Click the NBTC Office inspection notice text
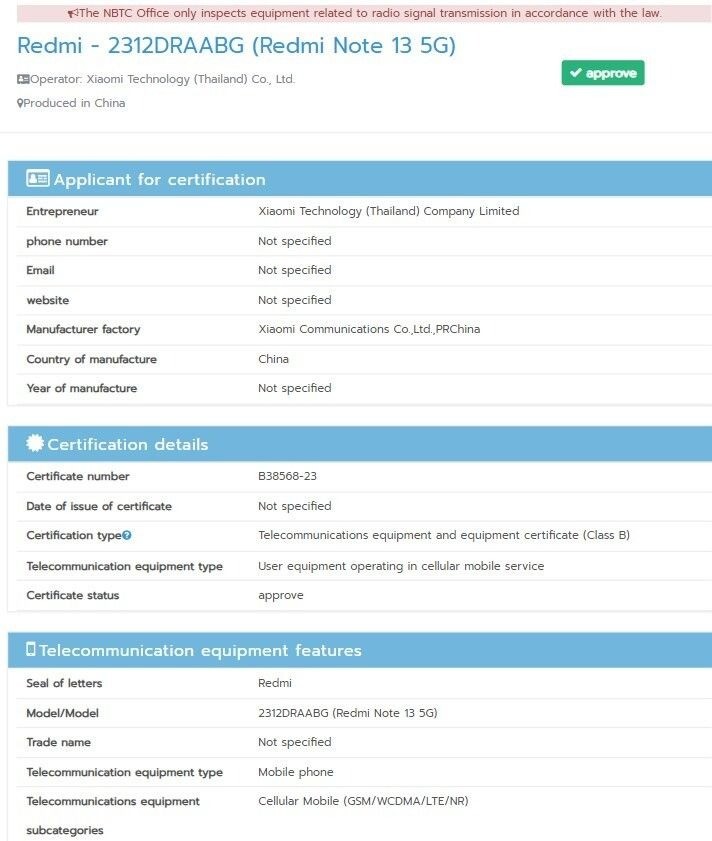 click(370, 13)
